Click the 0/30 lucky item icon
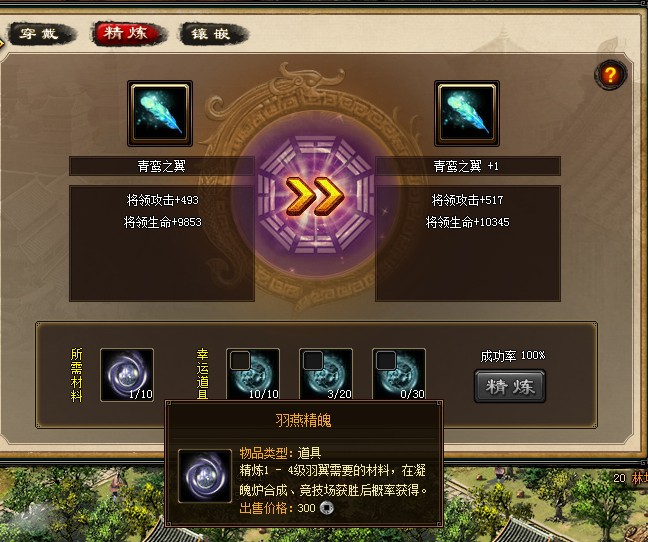This screenshot has width=648, height=542. tap(399, 375)
